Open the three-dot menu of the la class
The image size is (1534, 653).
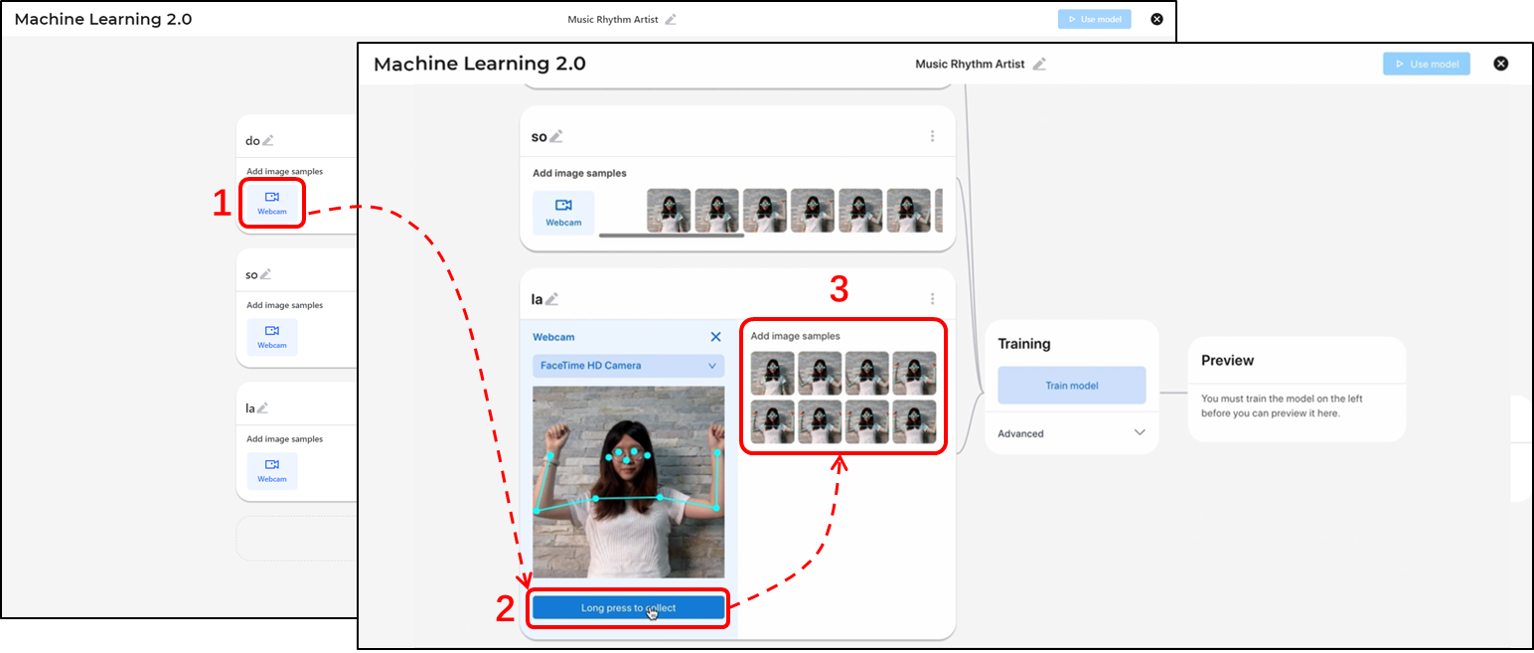(x=932, y=298)
